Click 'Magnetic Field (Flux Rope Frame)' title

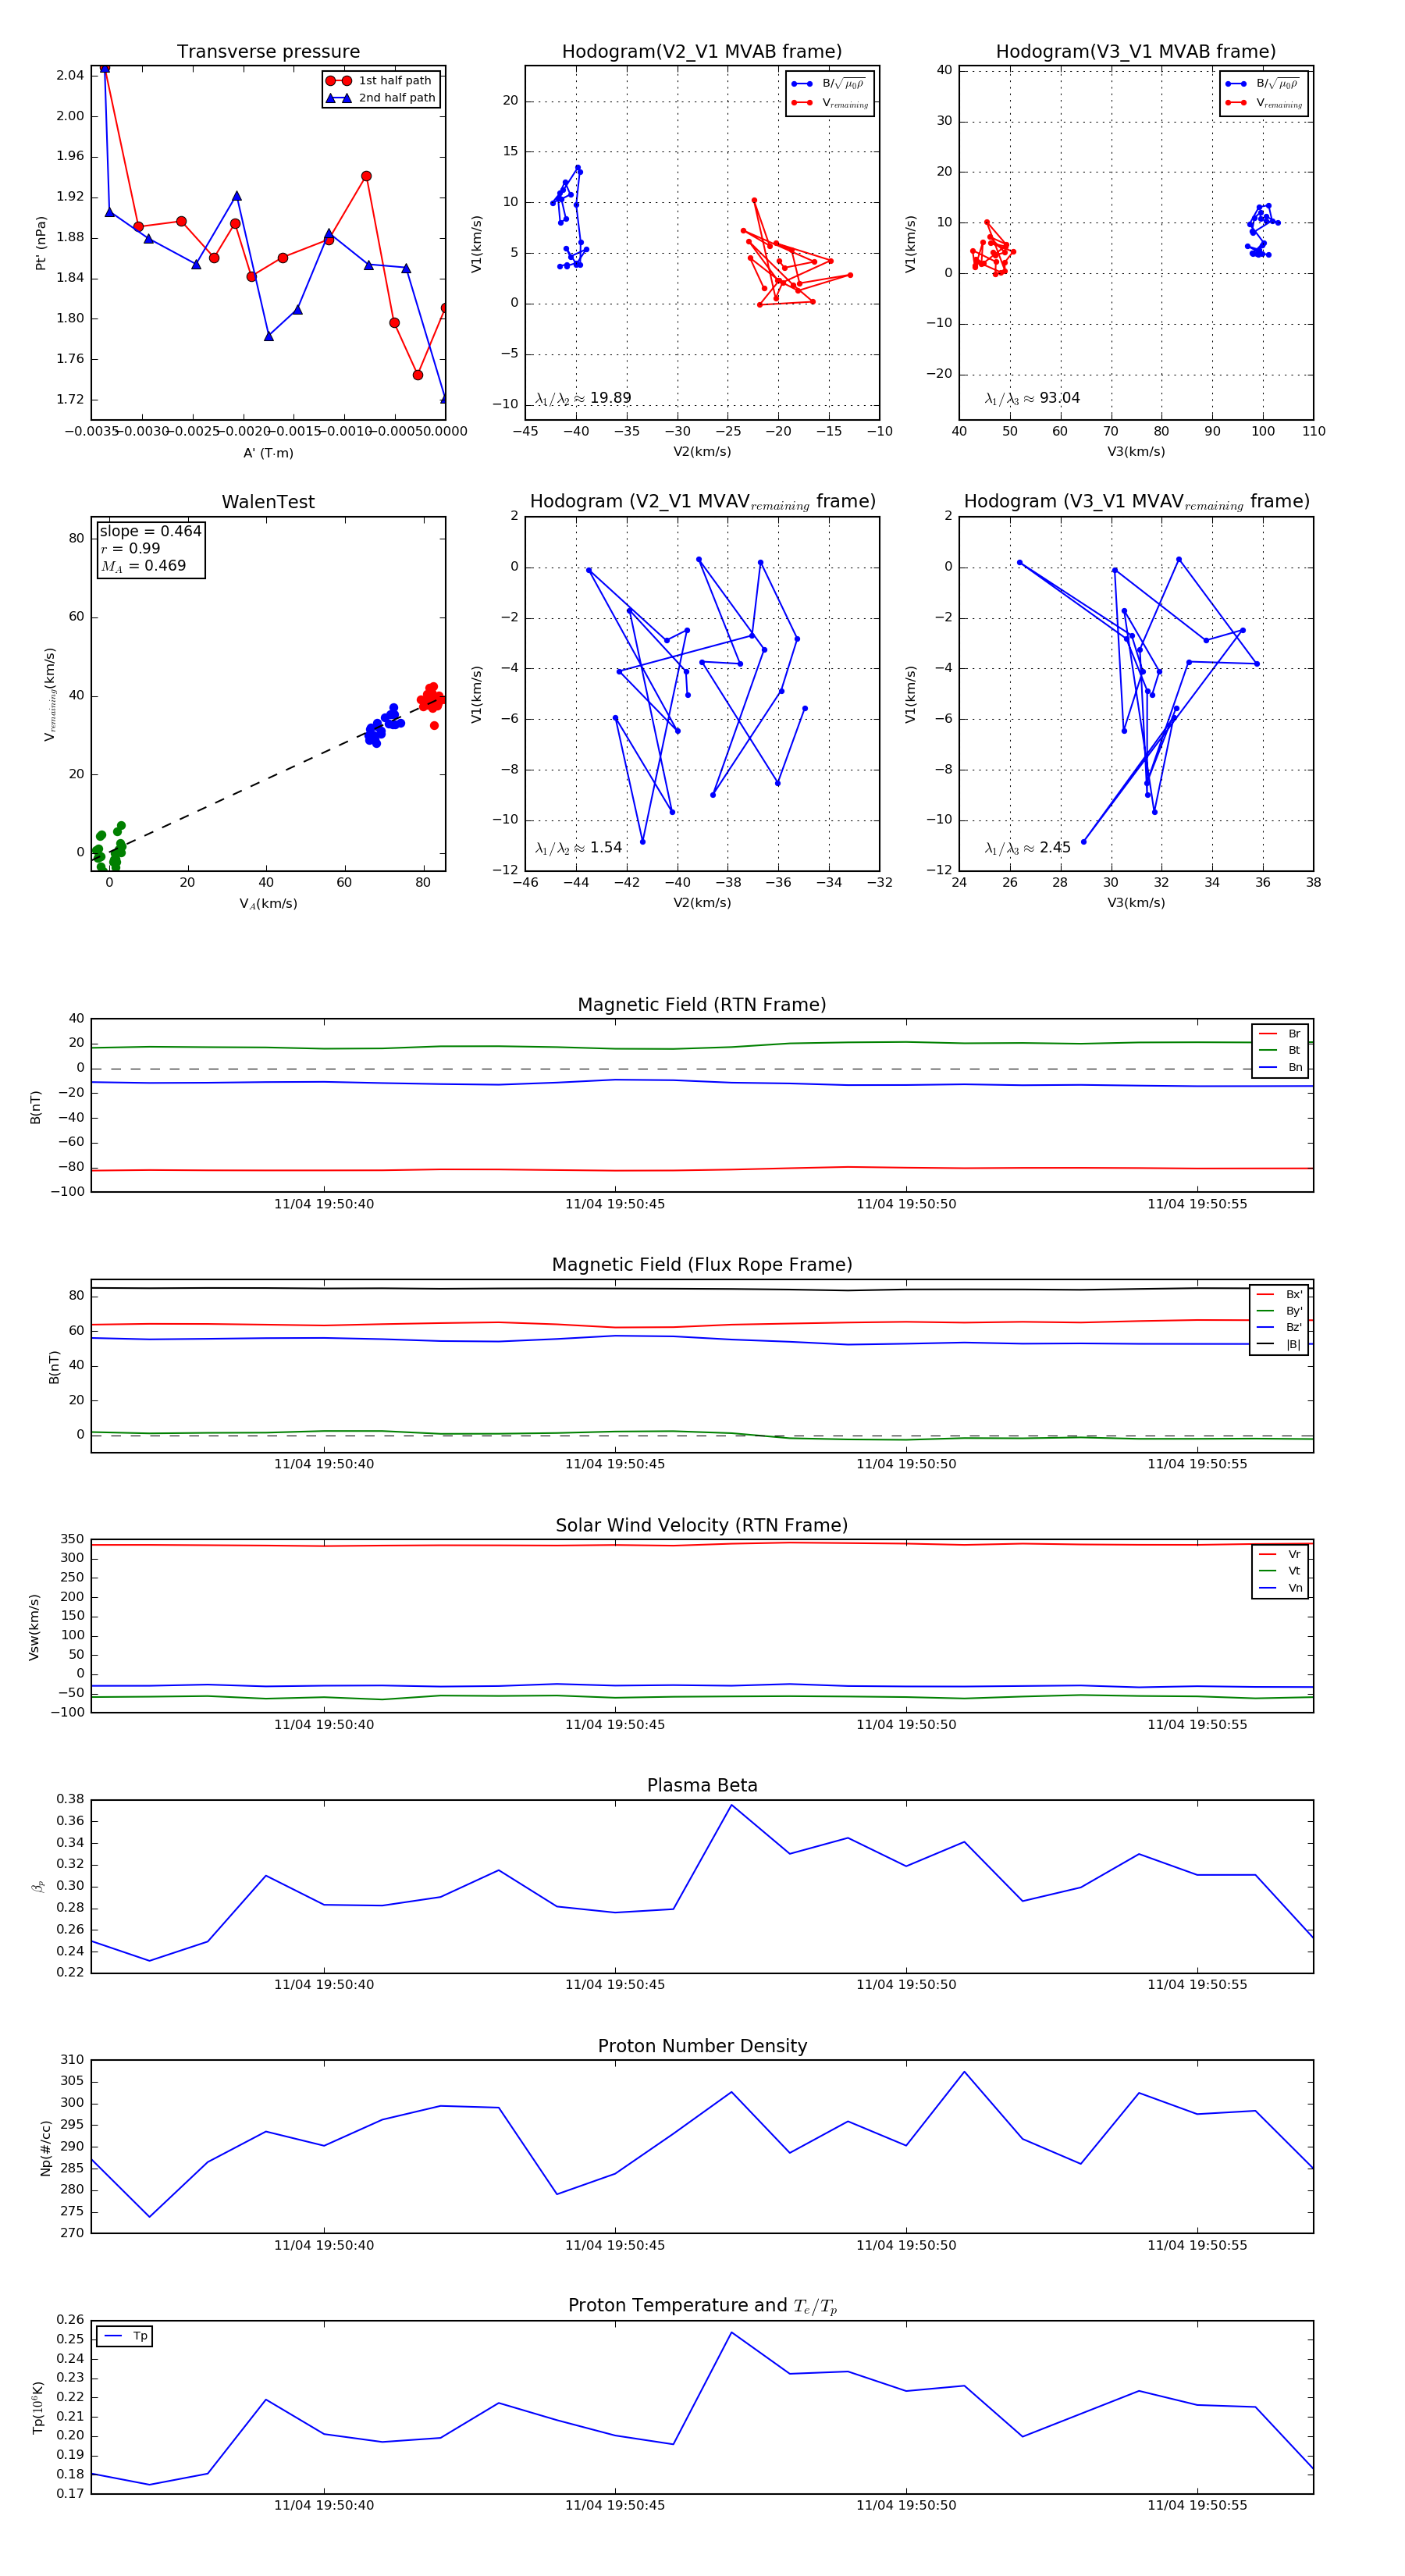pyautogui.click(x=702, y=1265)
